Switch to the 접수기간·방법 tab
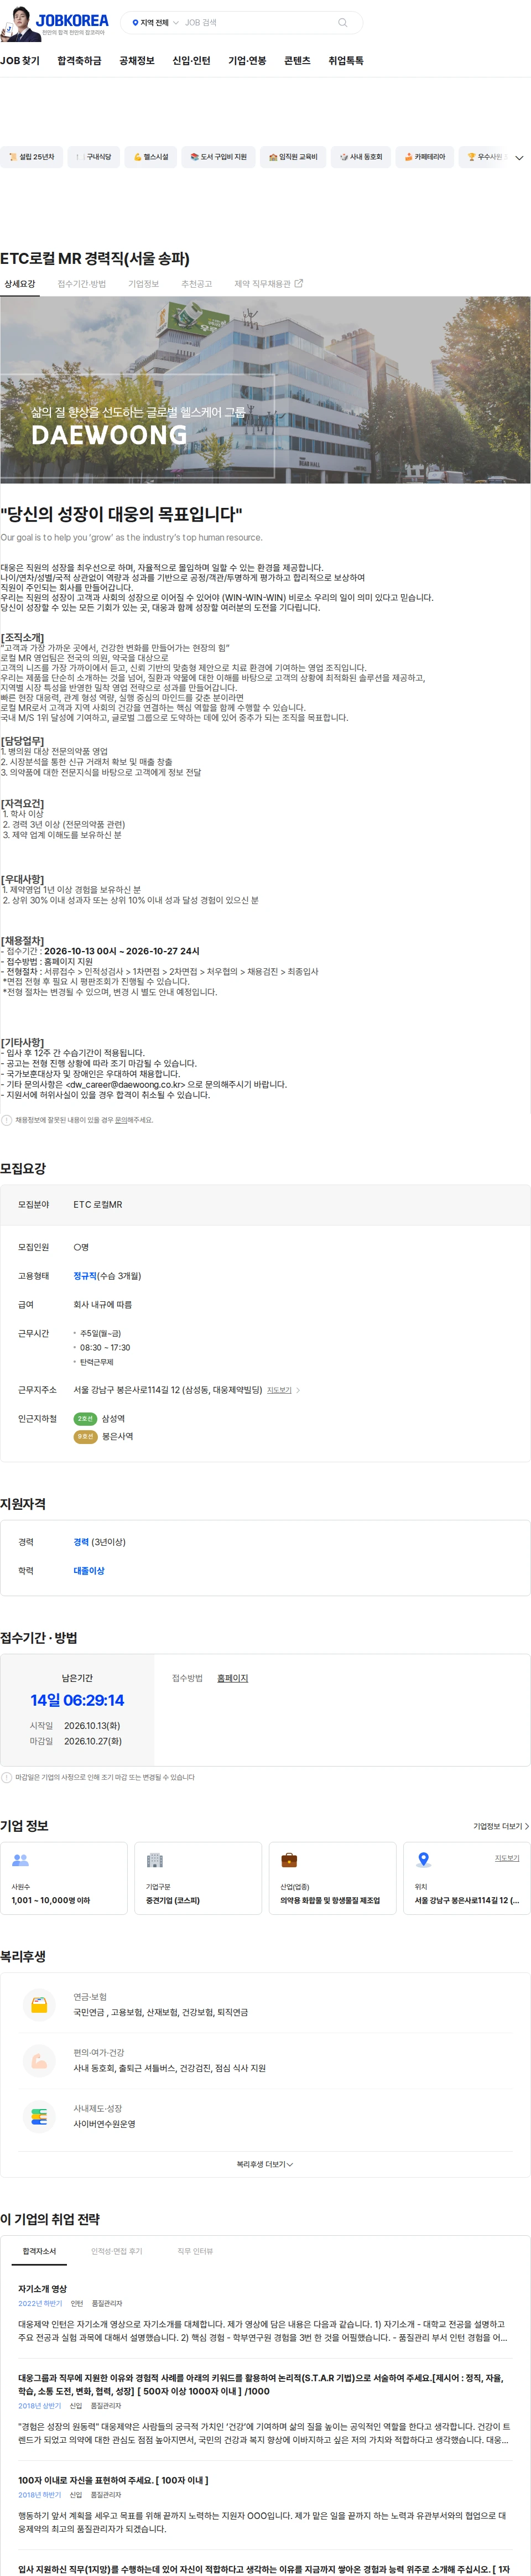The height and width of the screenshot is (2576, 531). [x=82, y=284]
